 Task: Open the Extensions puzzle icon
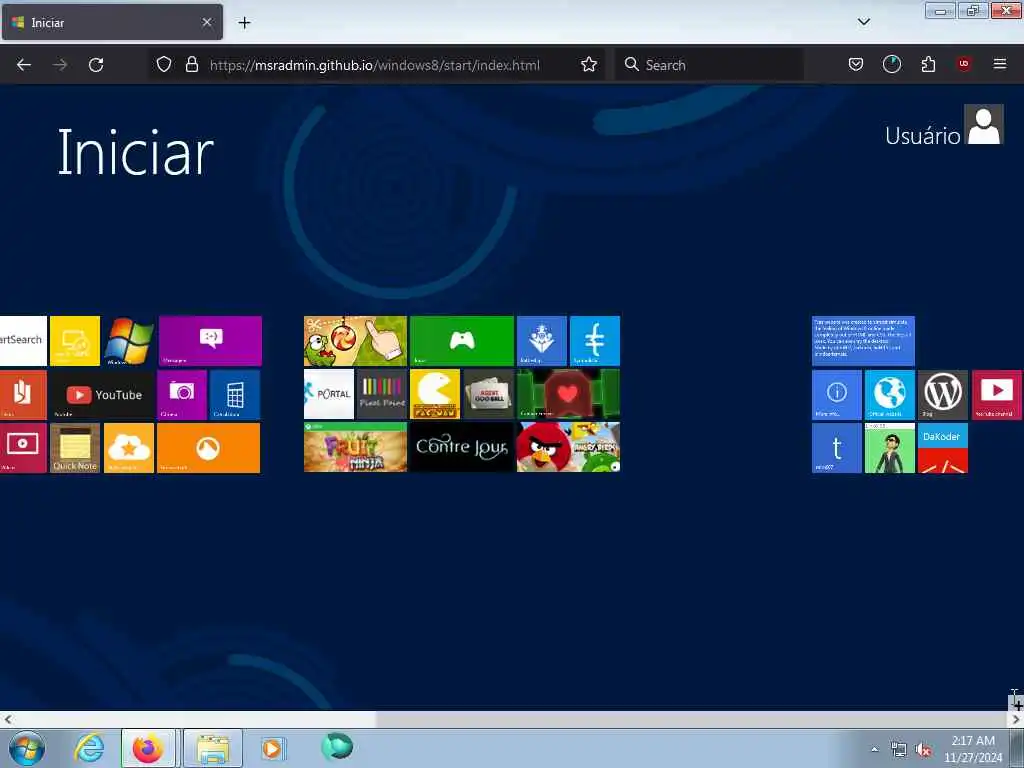pyautogui.click(x=928, y=65)
